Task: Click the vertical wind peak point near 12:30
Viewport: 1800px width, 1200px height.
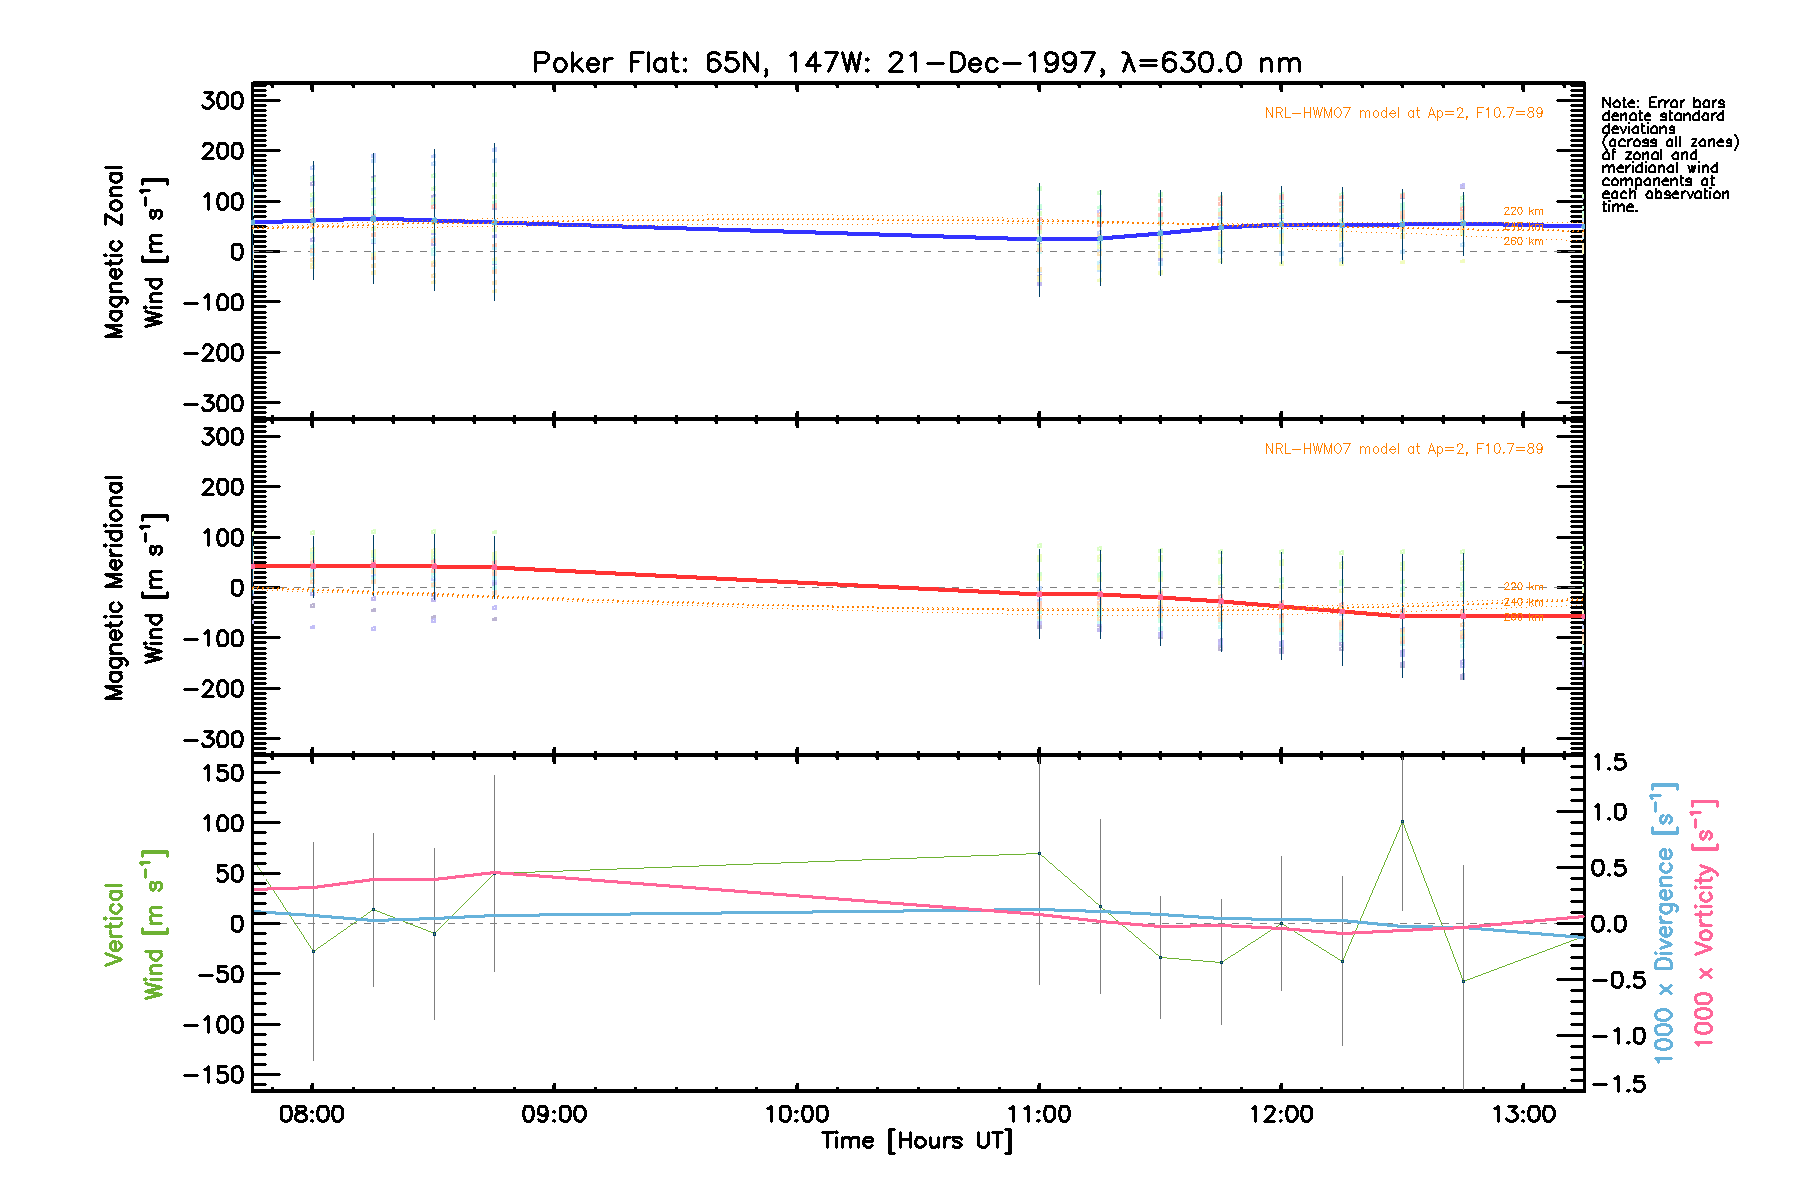Action: coord(1402,822)
